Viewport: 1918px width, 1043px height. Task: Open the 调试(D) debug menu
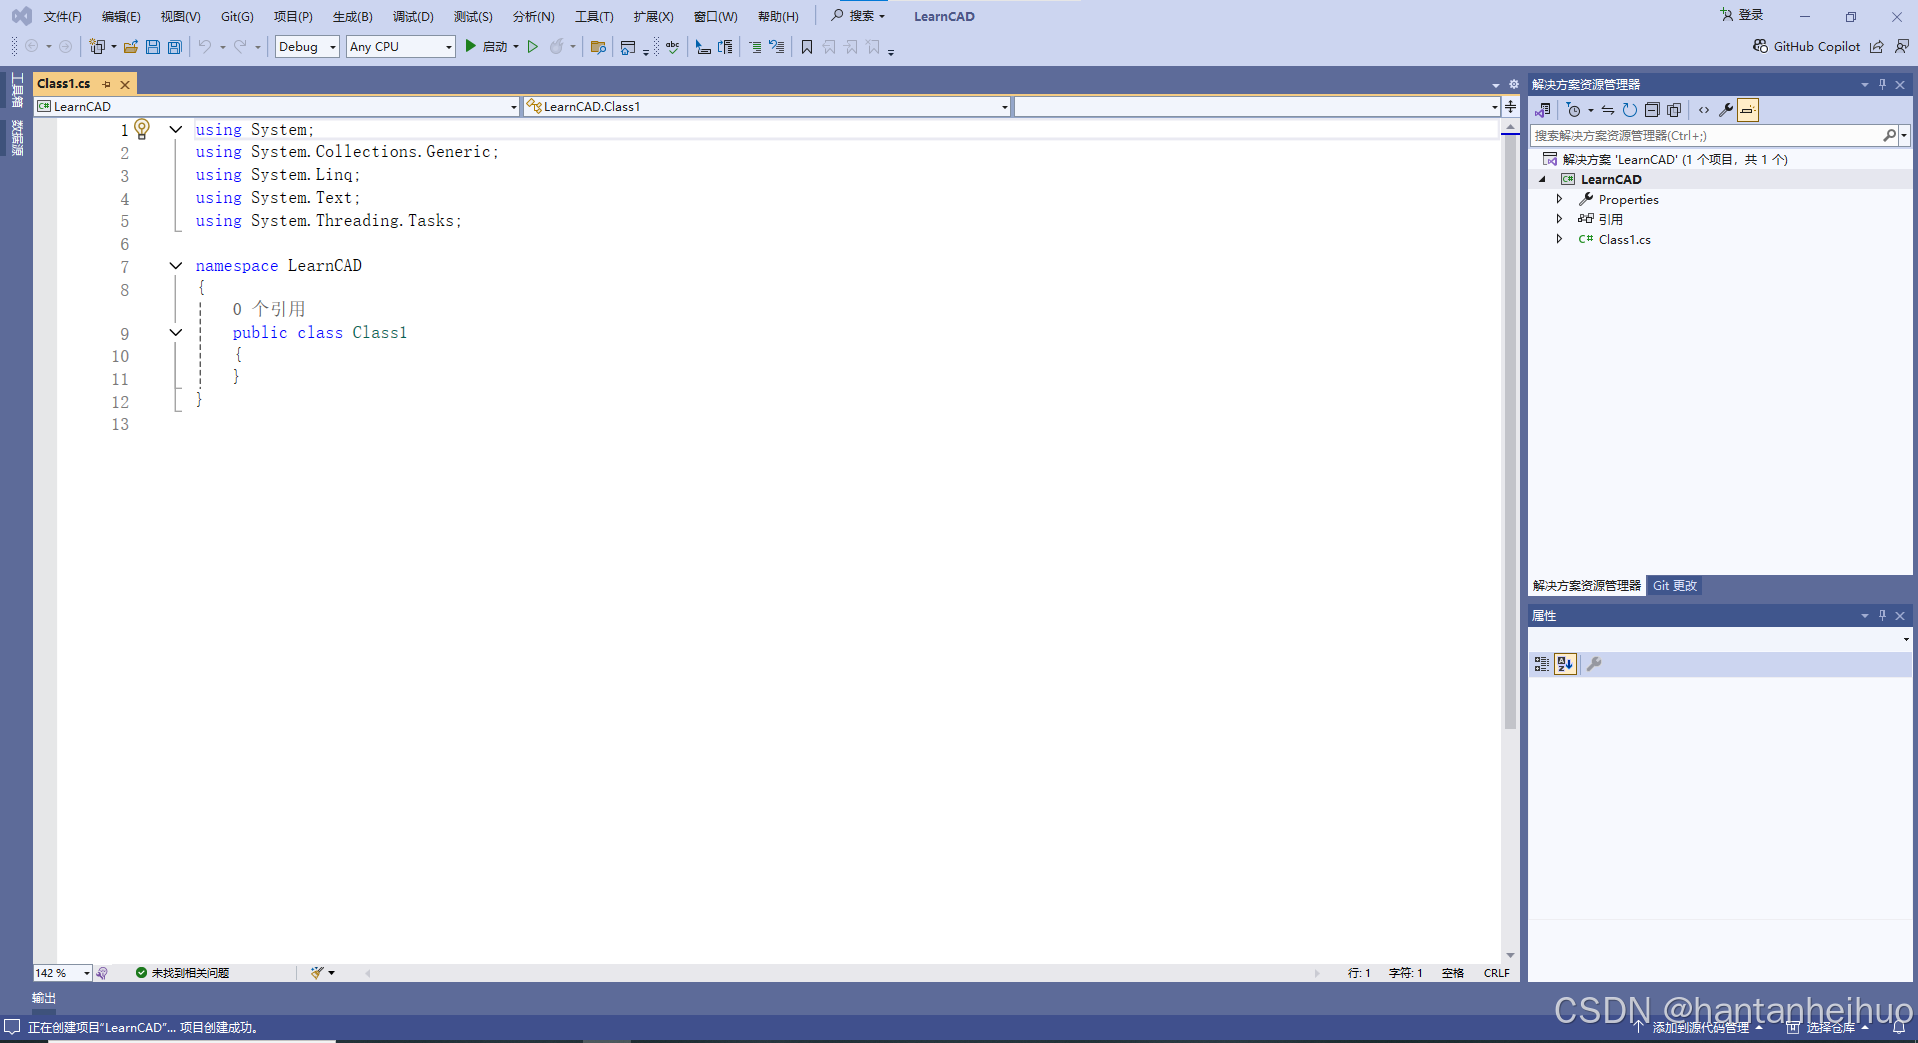coord(413,16)
